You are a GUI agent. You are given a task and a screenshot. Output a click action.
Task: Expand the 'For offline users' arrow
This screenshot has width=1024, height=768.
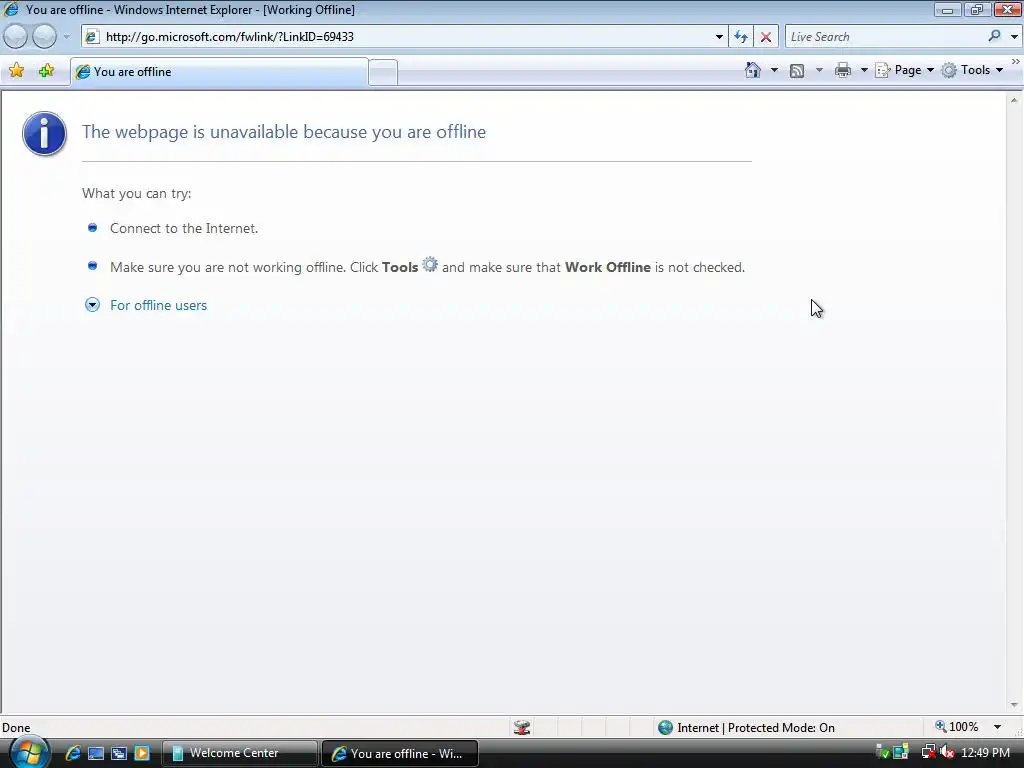(92, 305)
